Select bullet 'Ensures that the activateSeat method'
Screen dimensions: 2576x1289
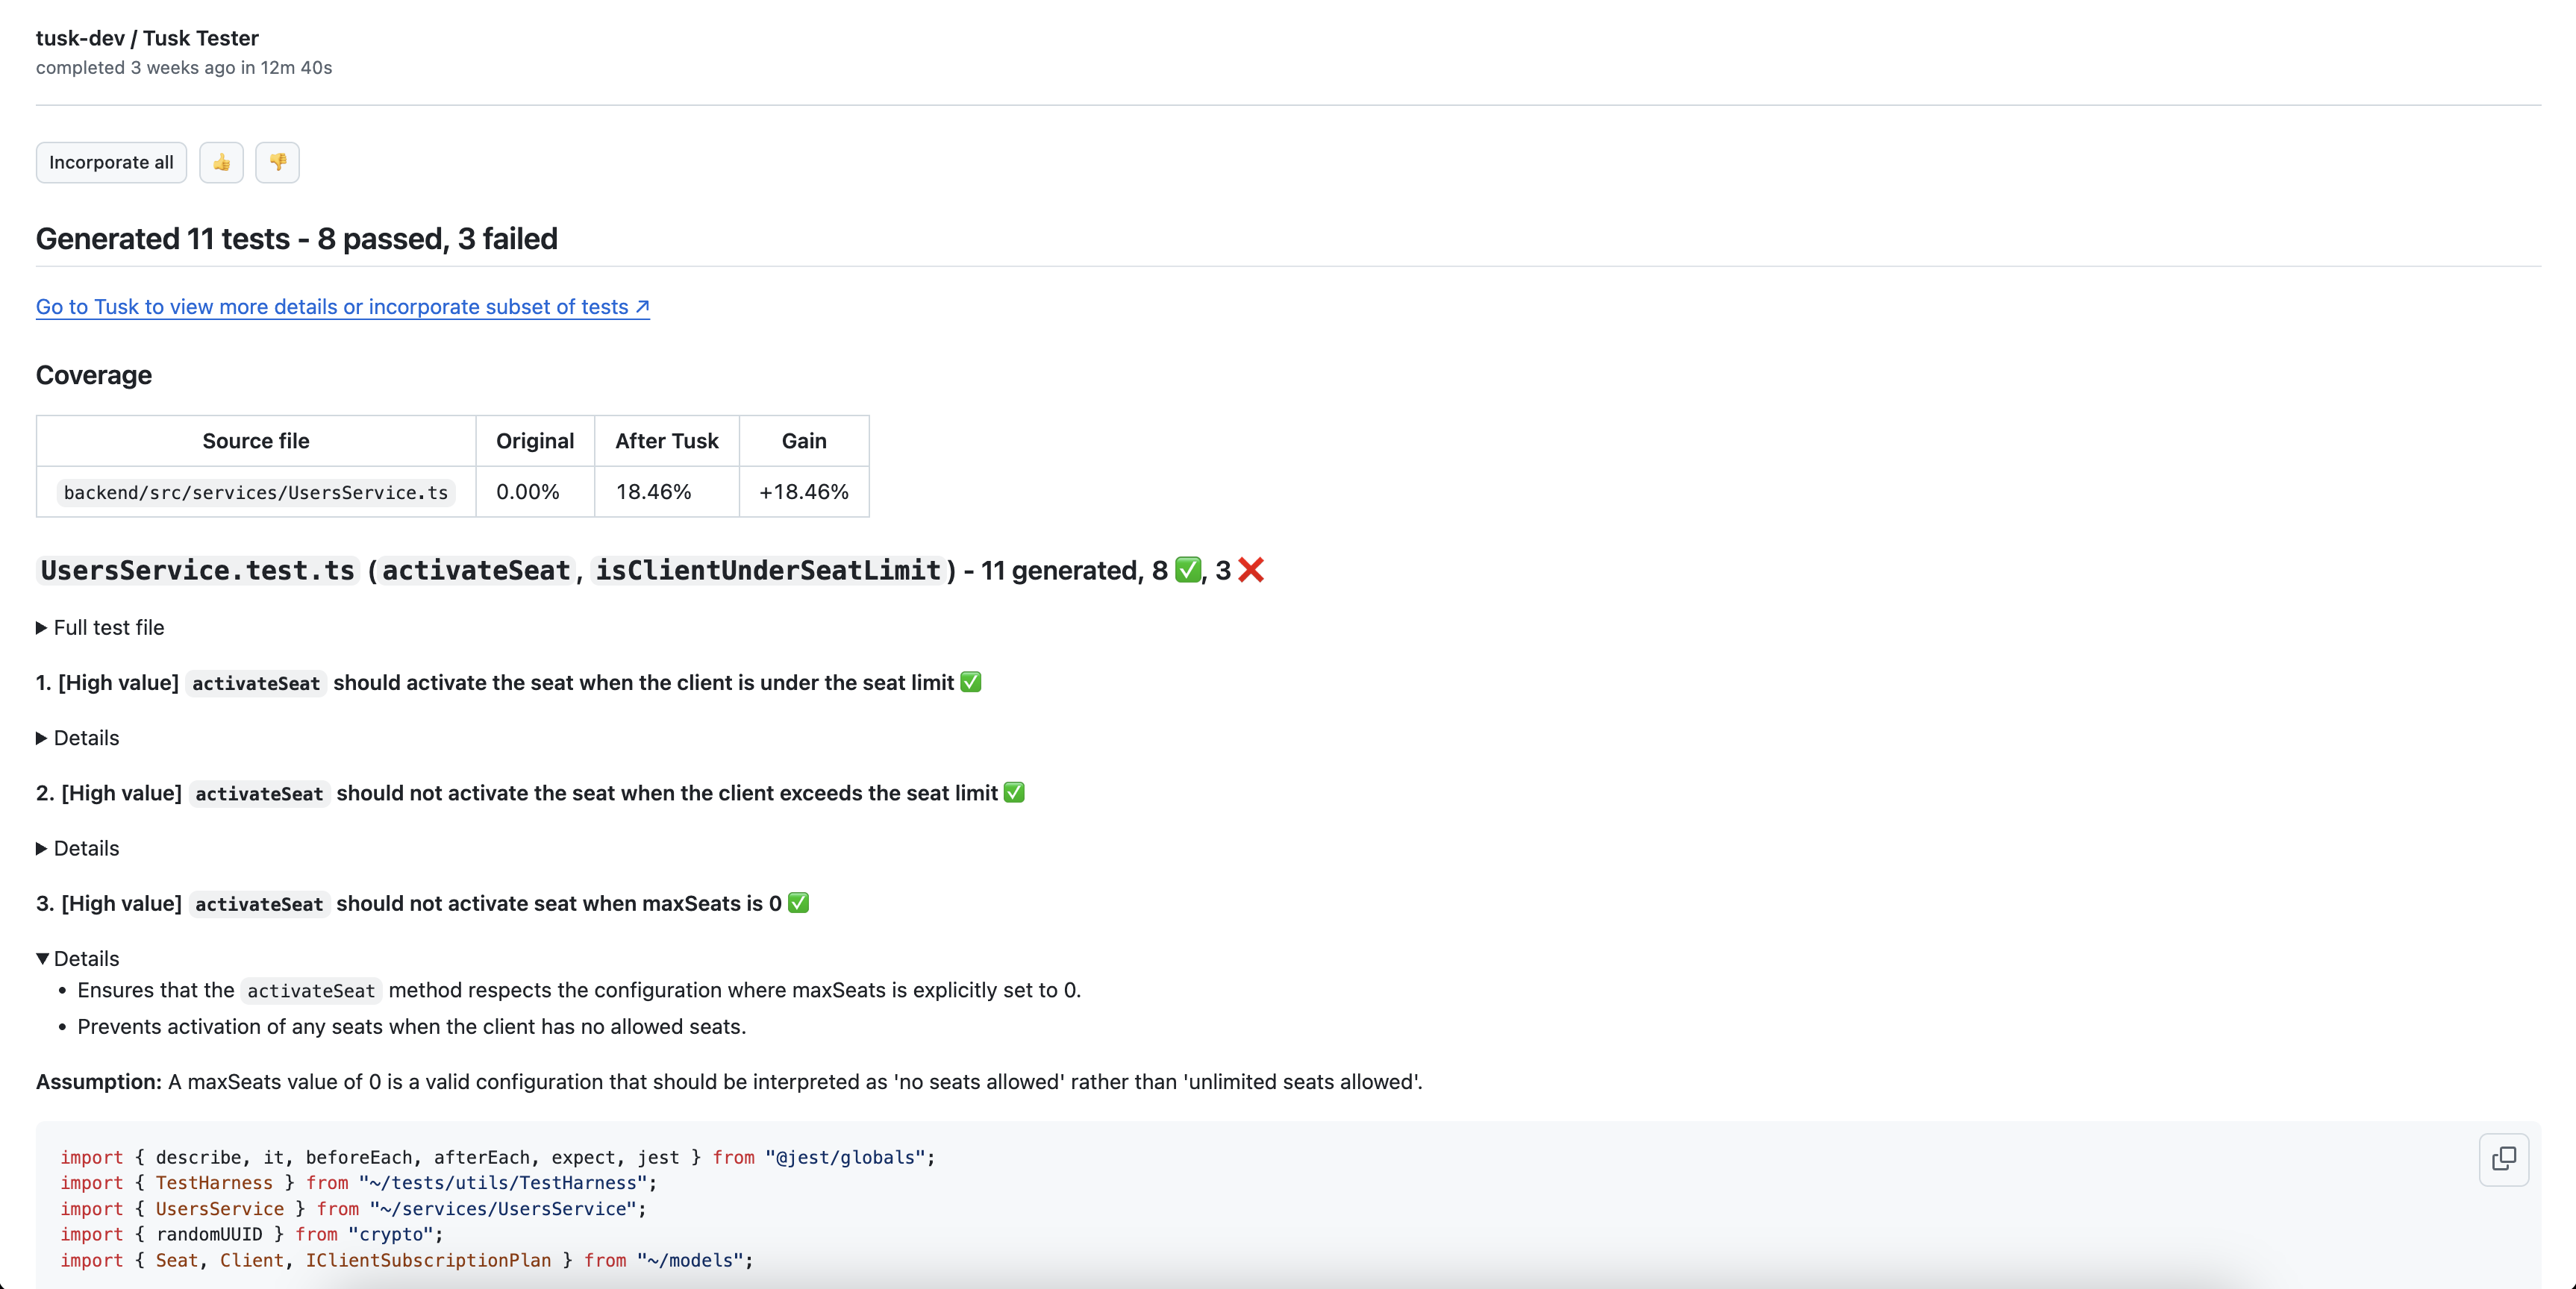point(579,990)
